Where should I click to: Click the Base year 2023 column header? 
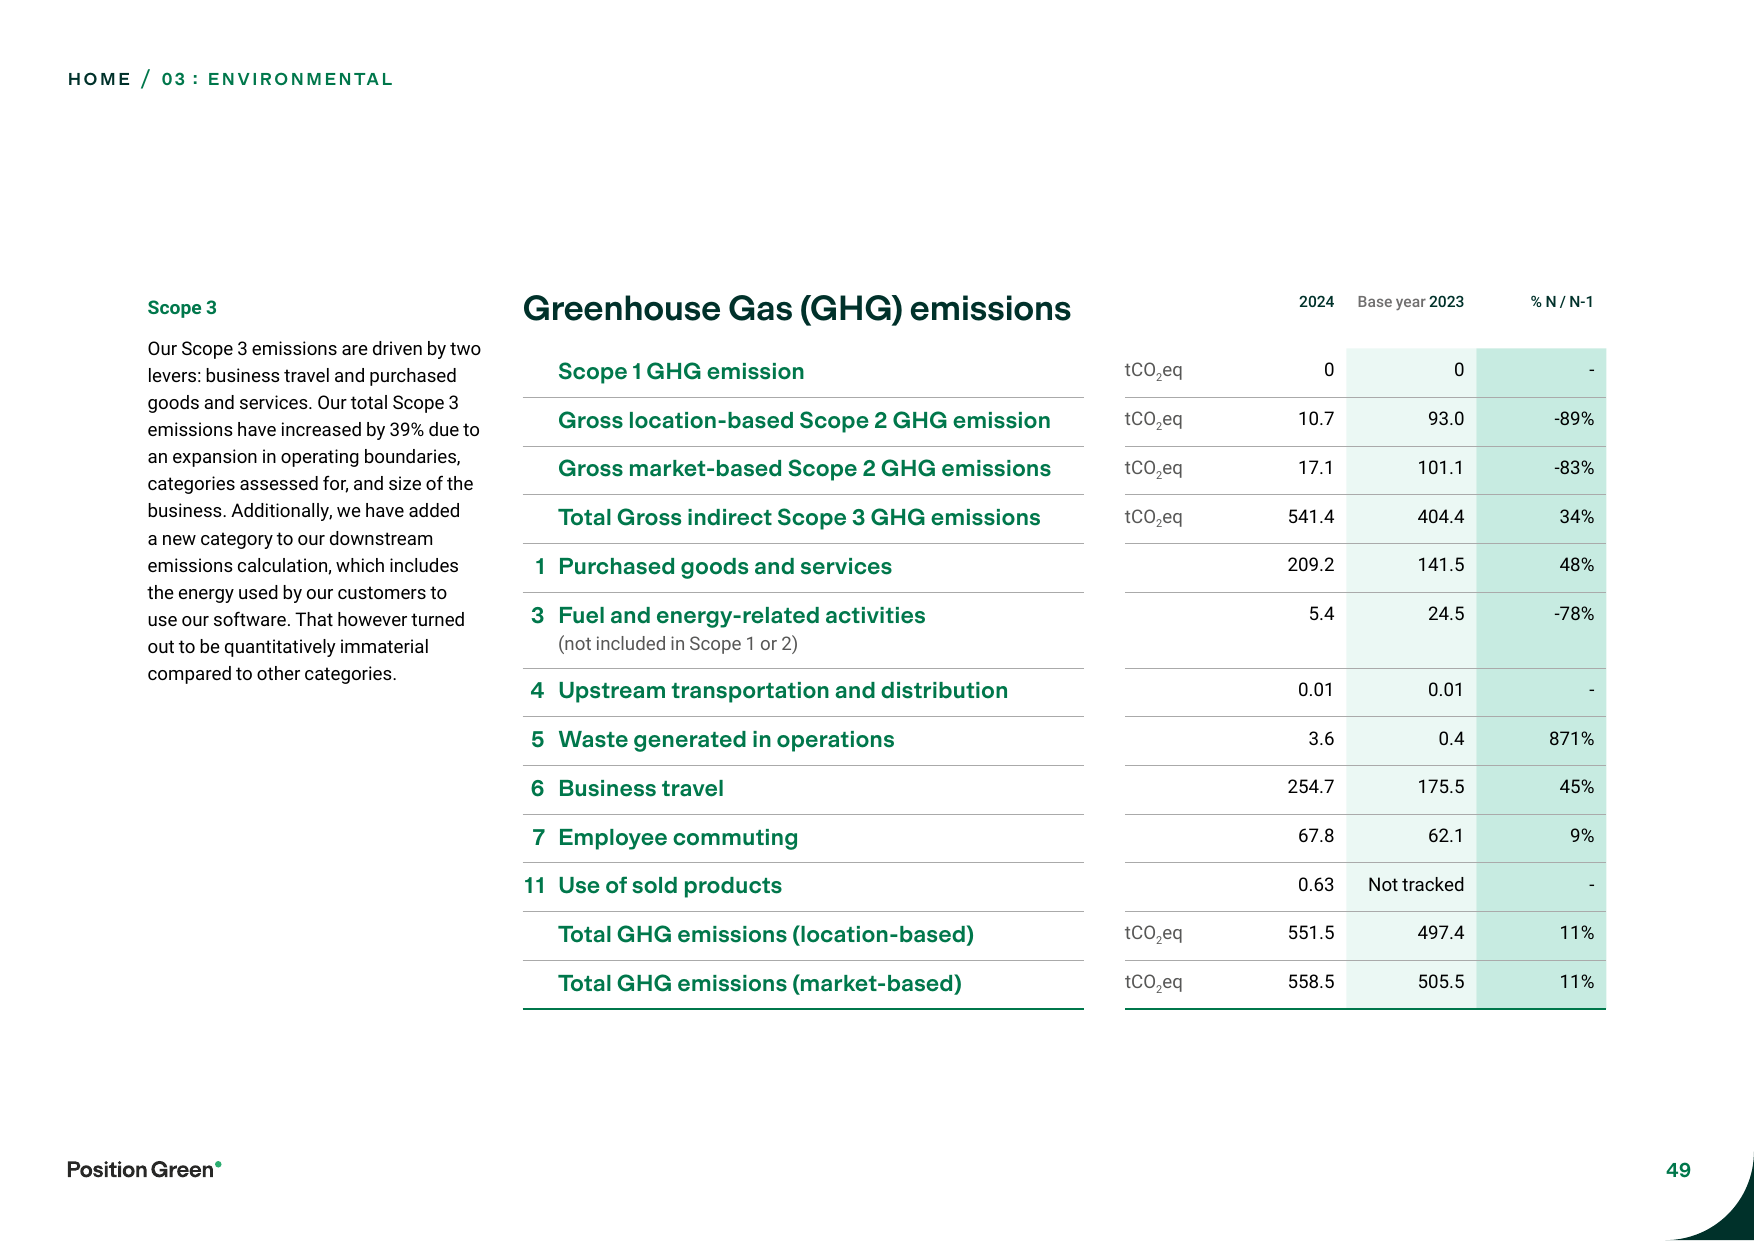(x=1410, y=302)
